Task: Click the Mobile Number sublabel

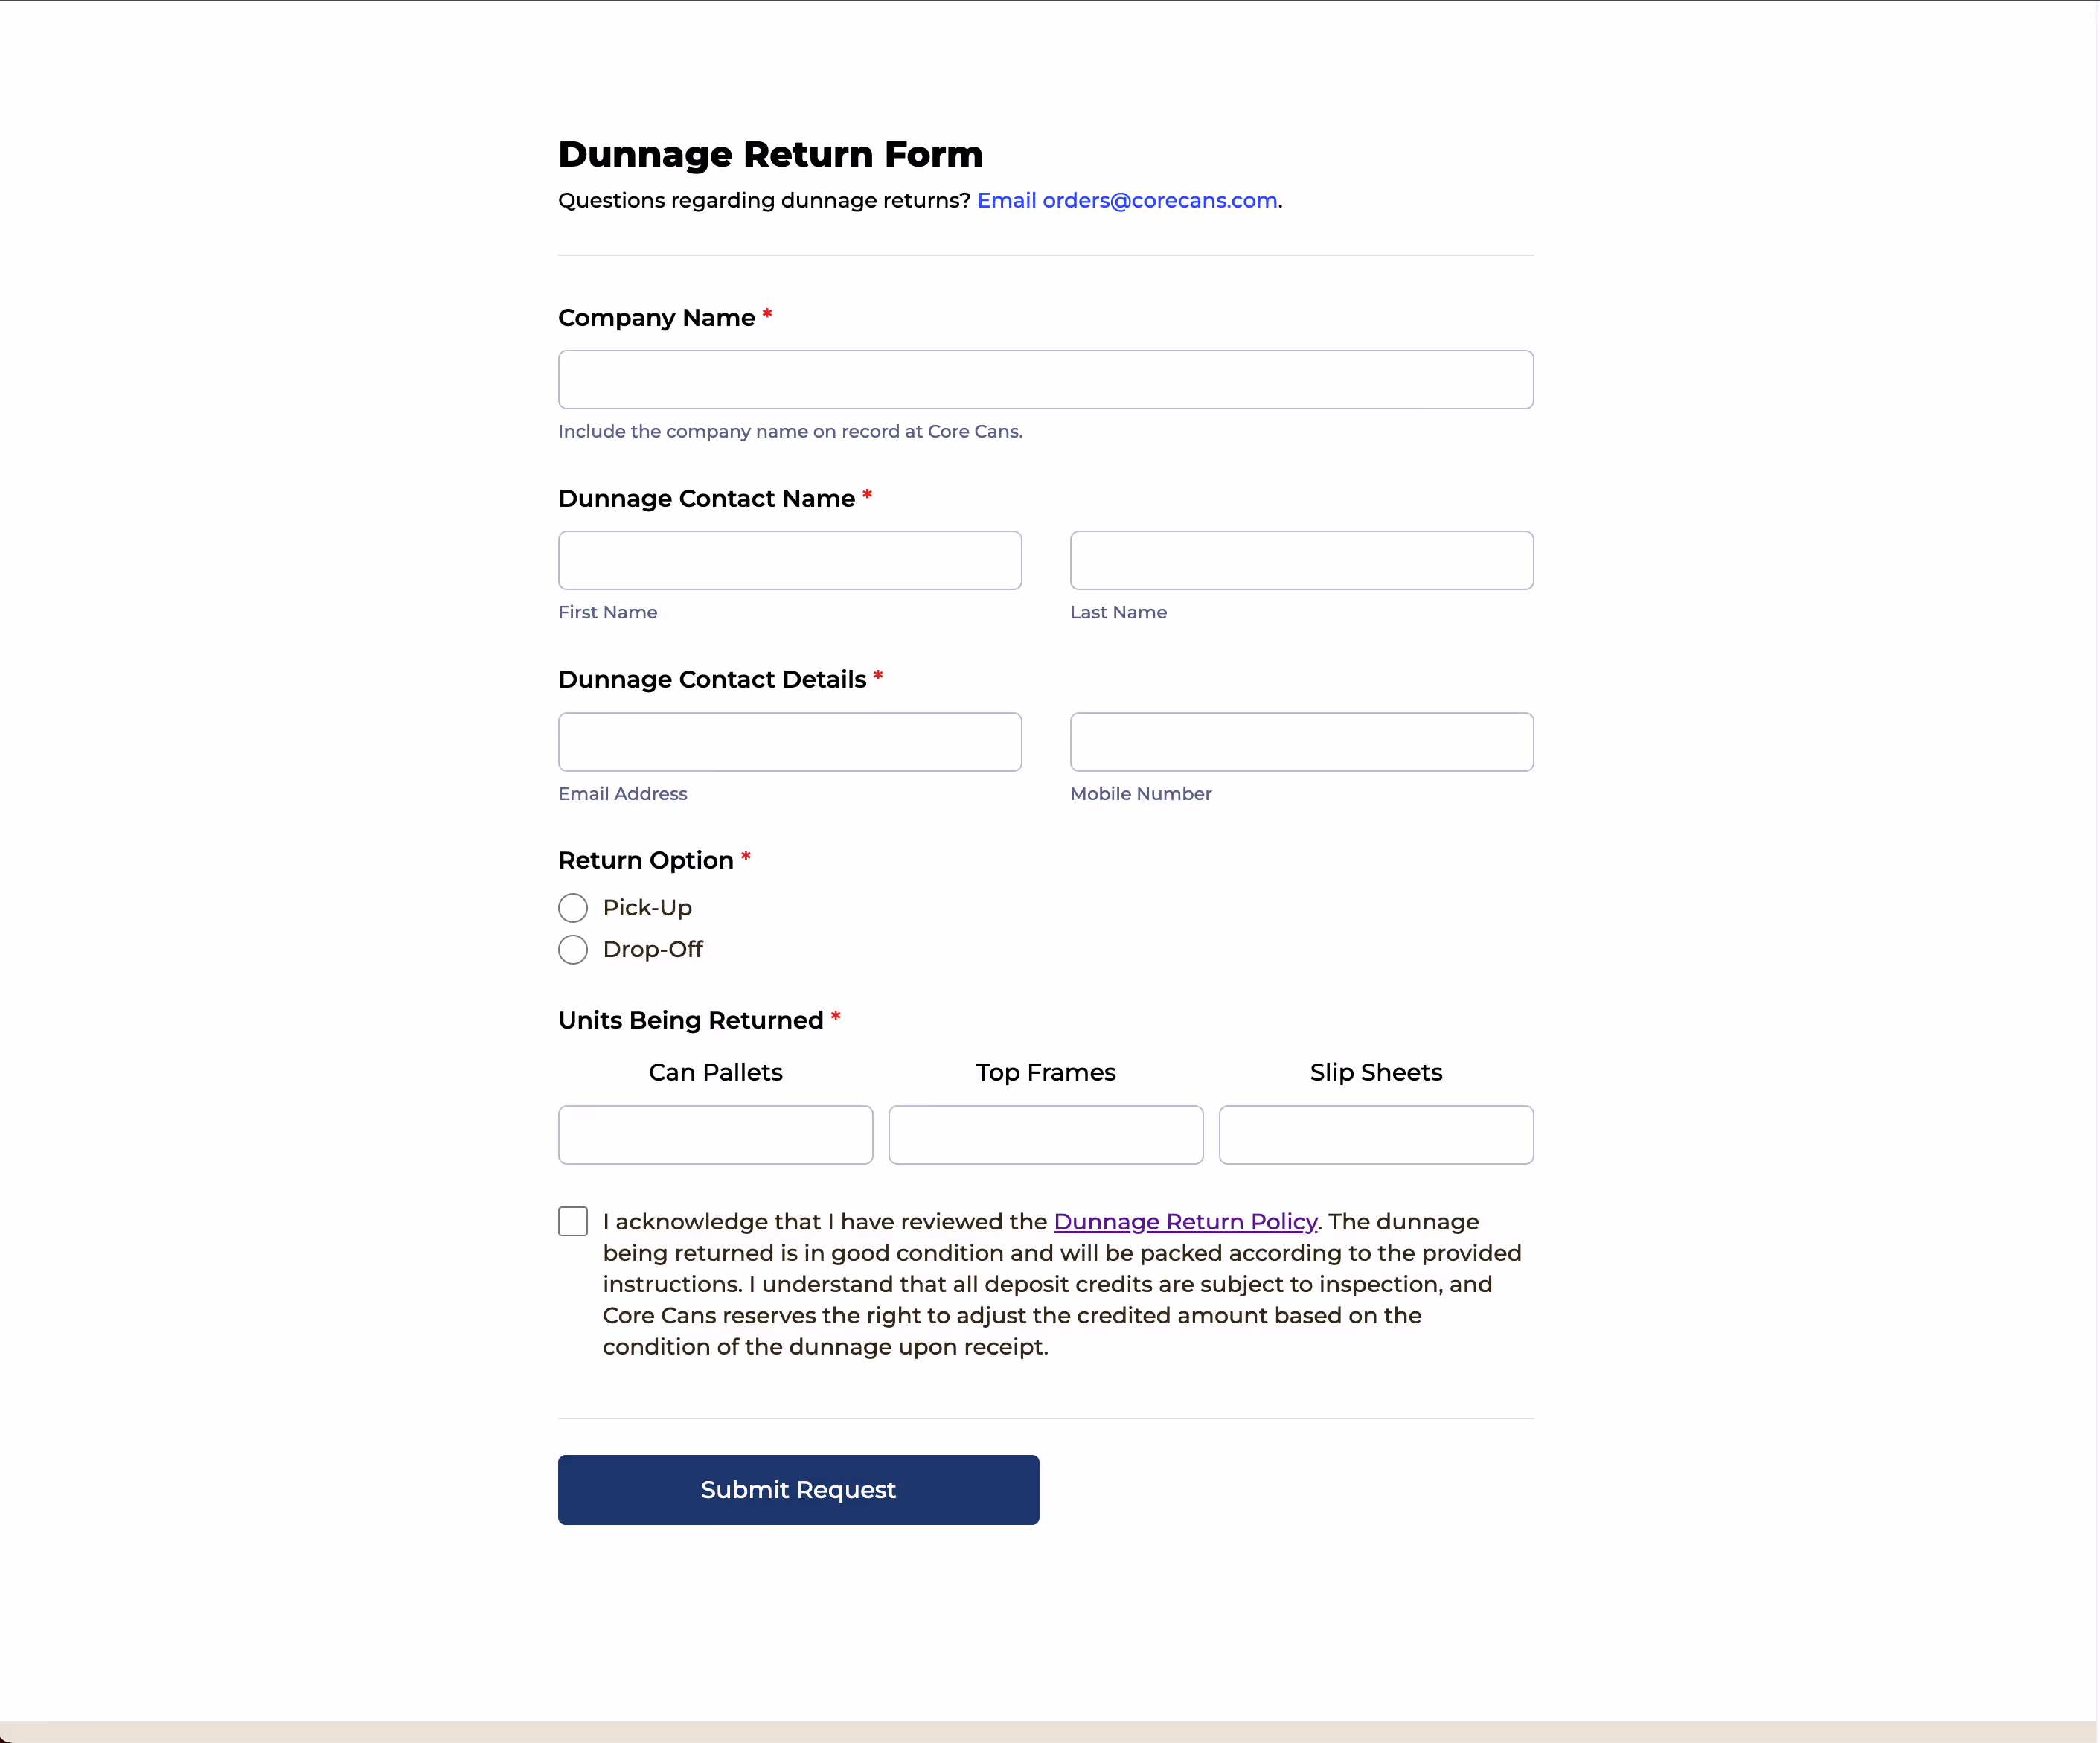Action: click(x=1140, y=793)
